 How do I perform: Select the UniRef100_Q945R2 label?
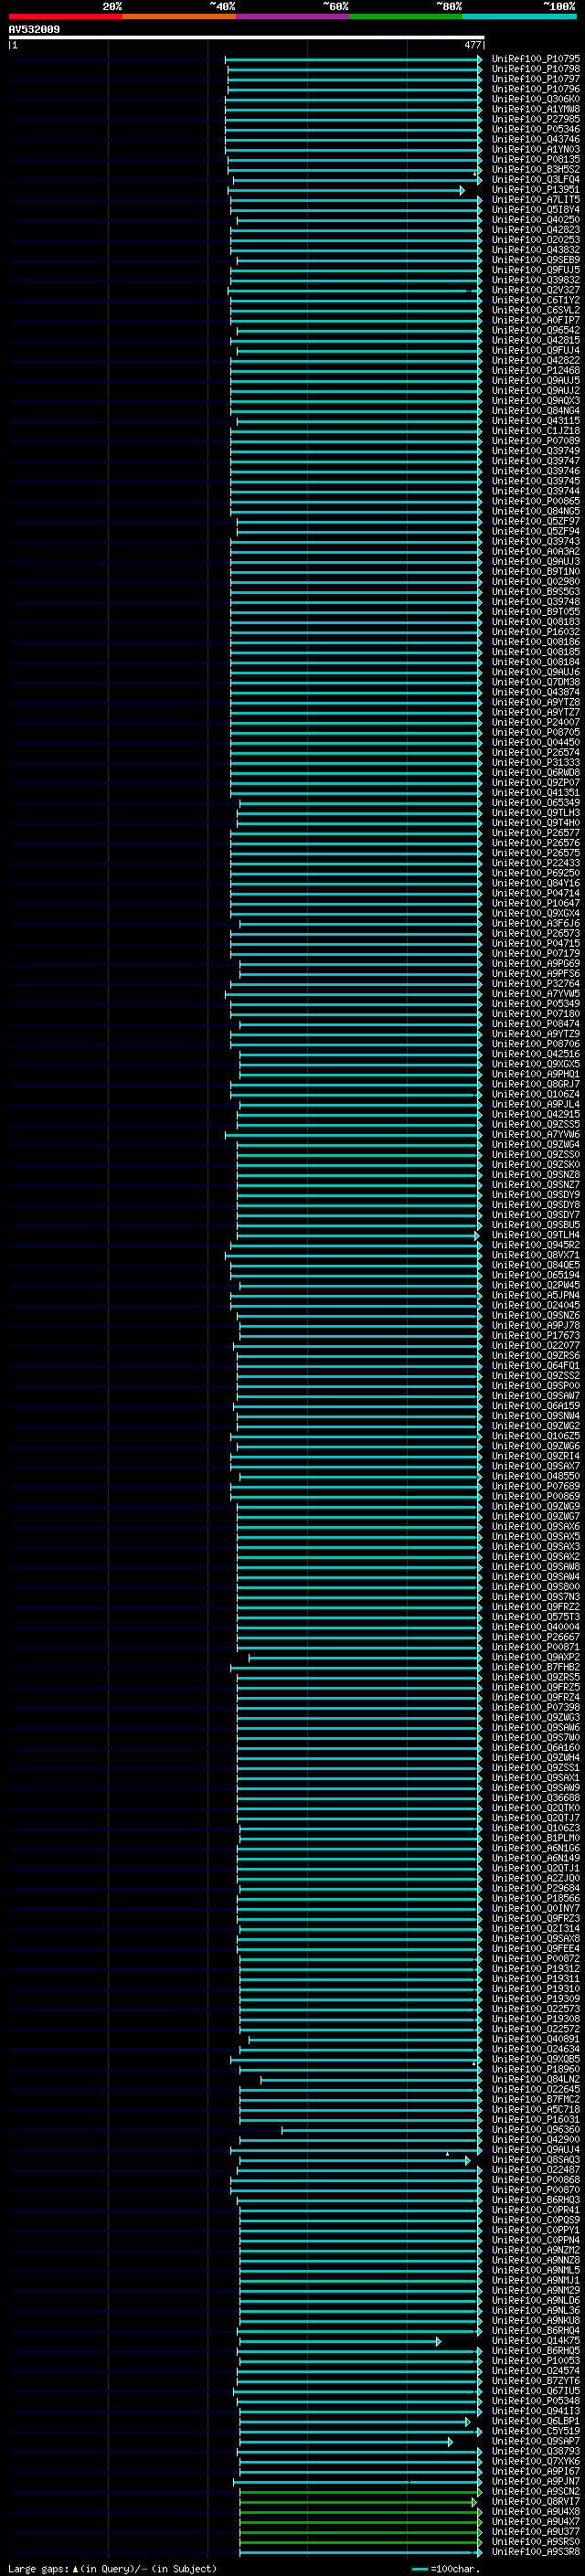535,1245
